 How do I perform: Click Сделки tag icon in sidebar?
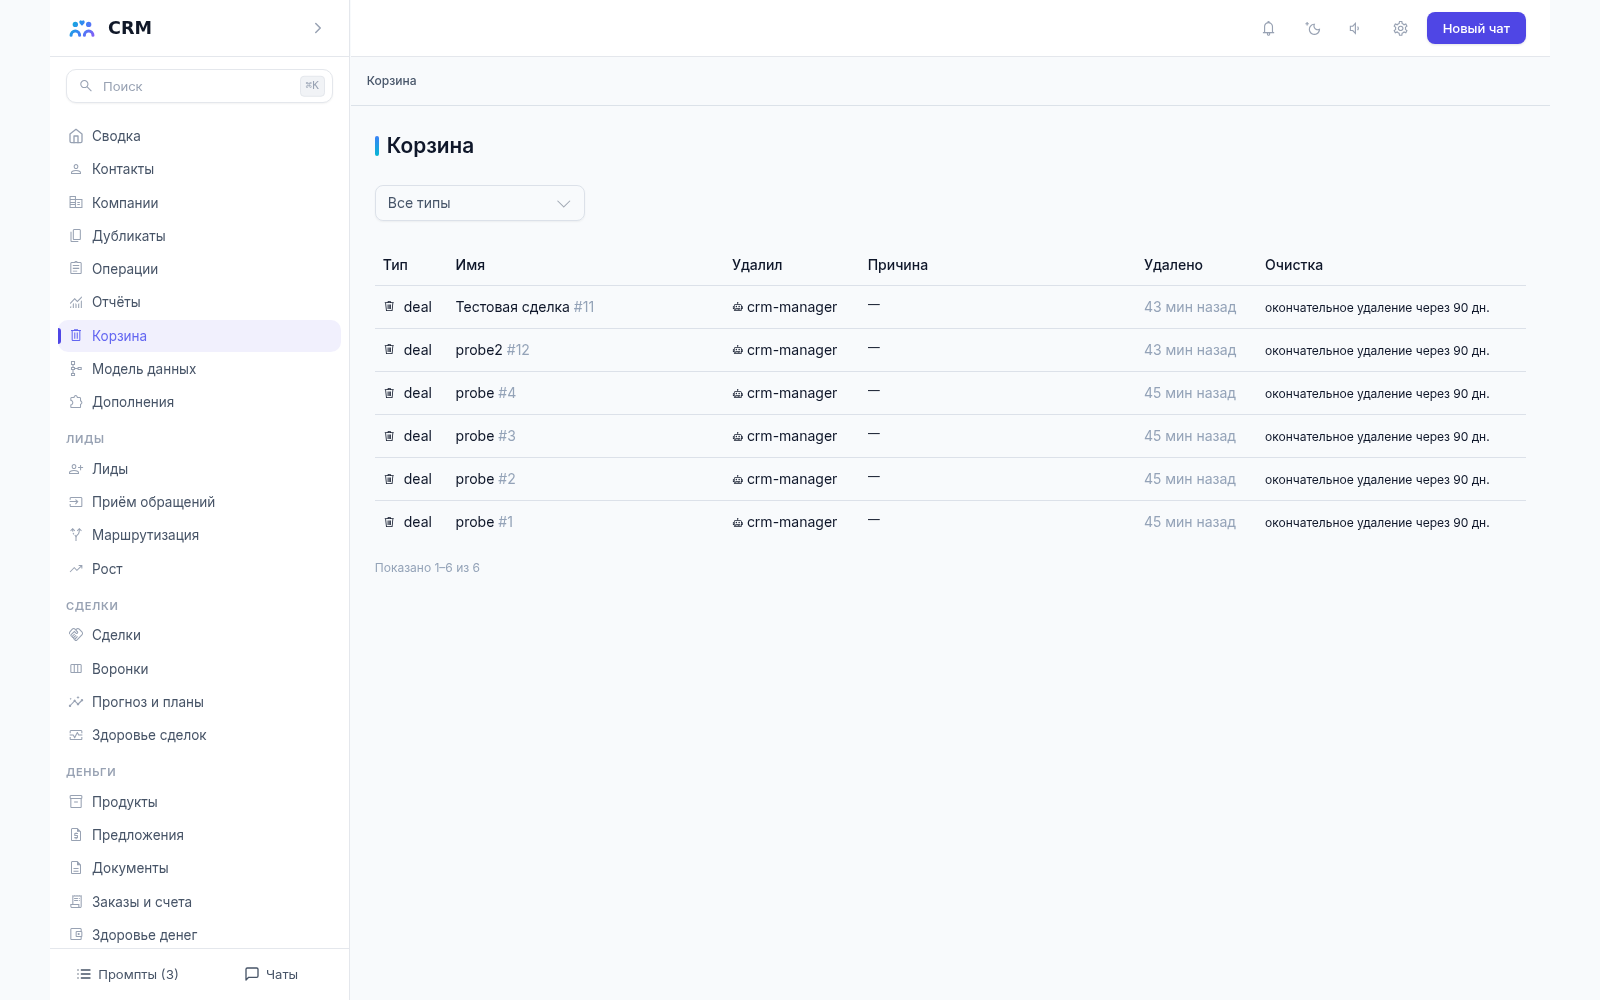(x=76, y=635)
